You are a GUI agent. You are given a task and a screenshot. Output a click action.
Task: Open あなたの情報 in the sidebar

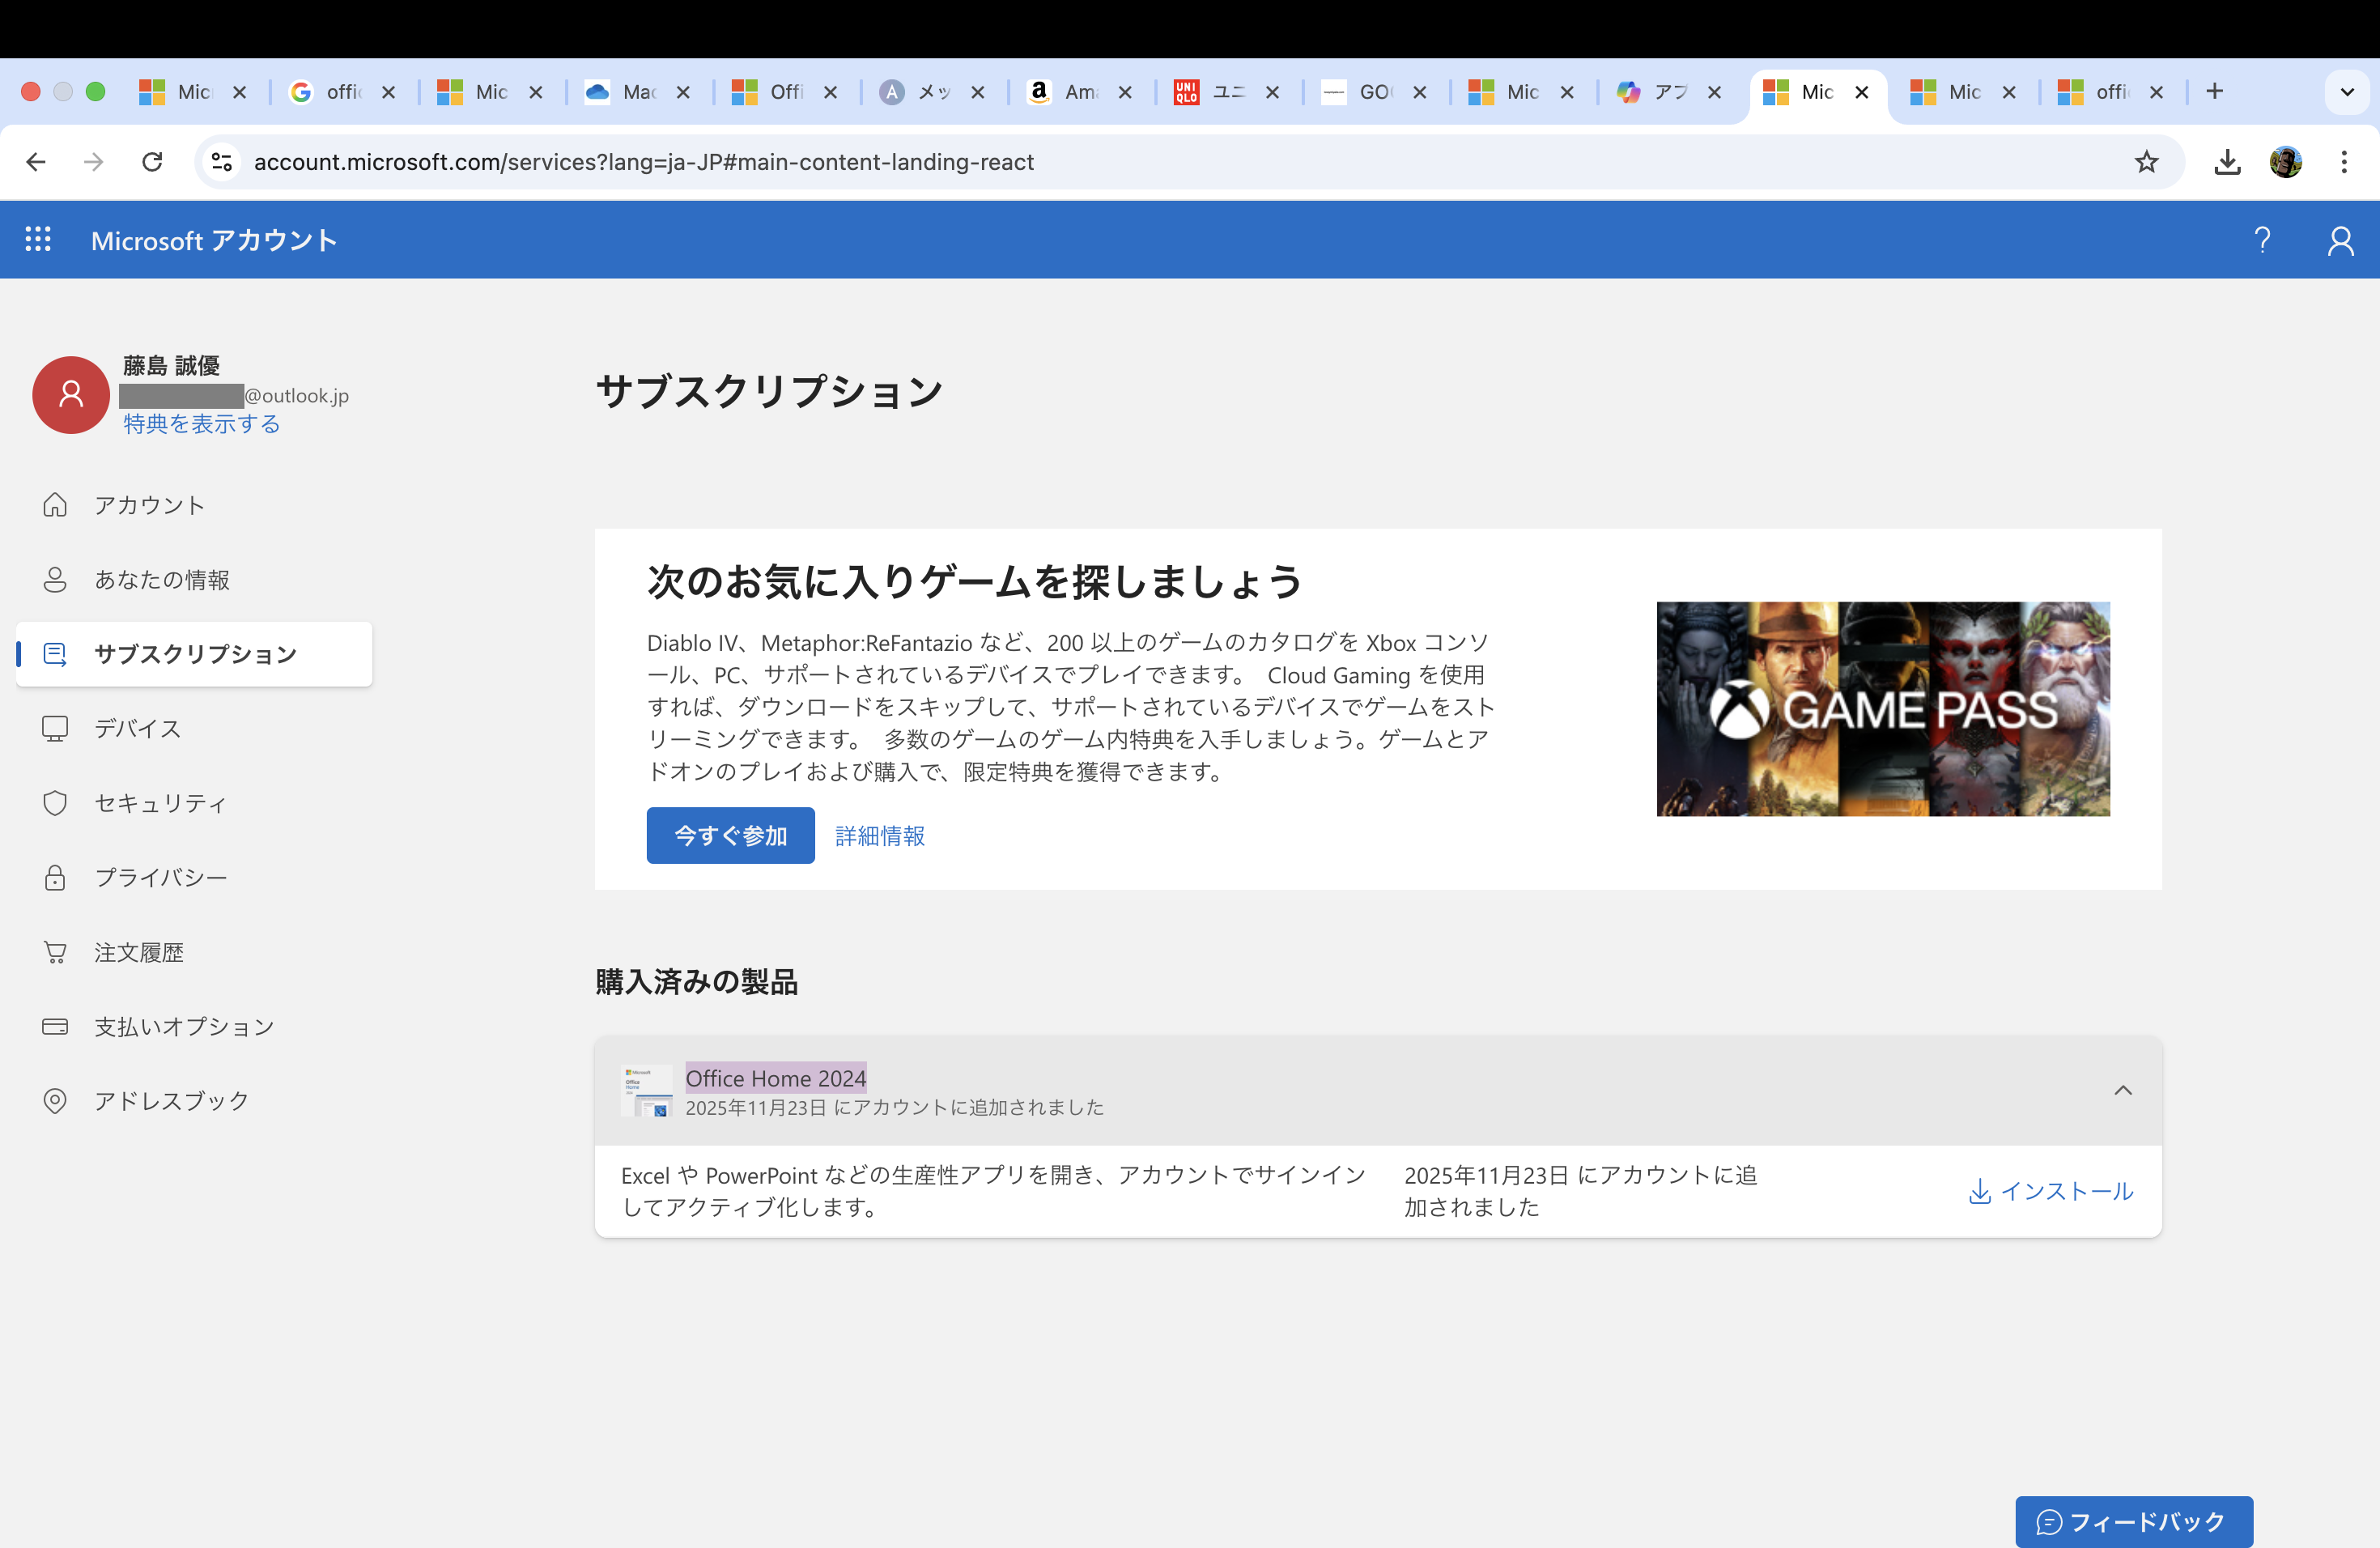[x=194, y=580]
